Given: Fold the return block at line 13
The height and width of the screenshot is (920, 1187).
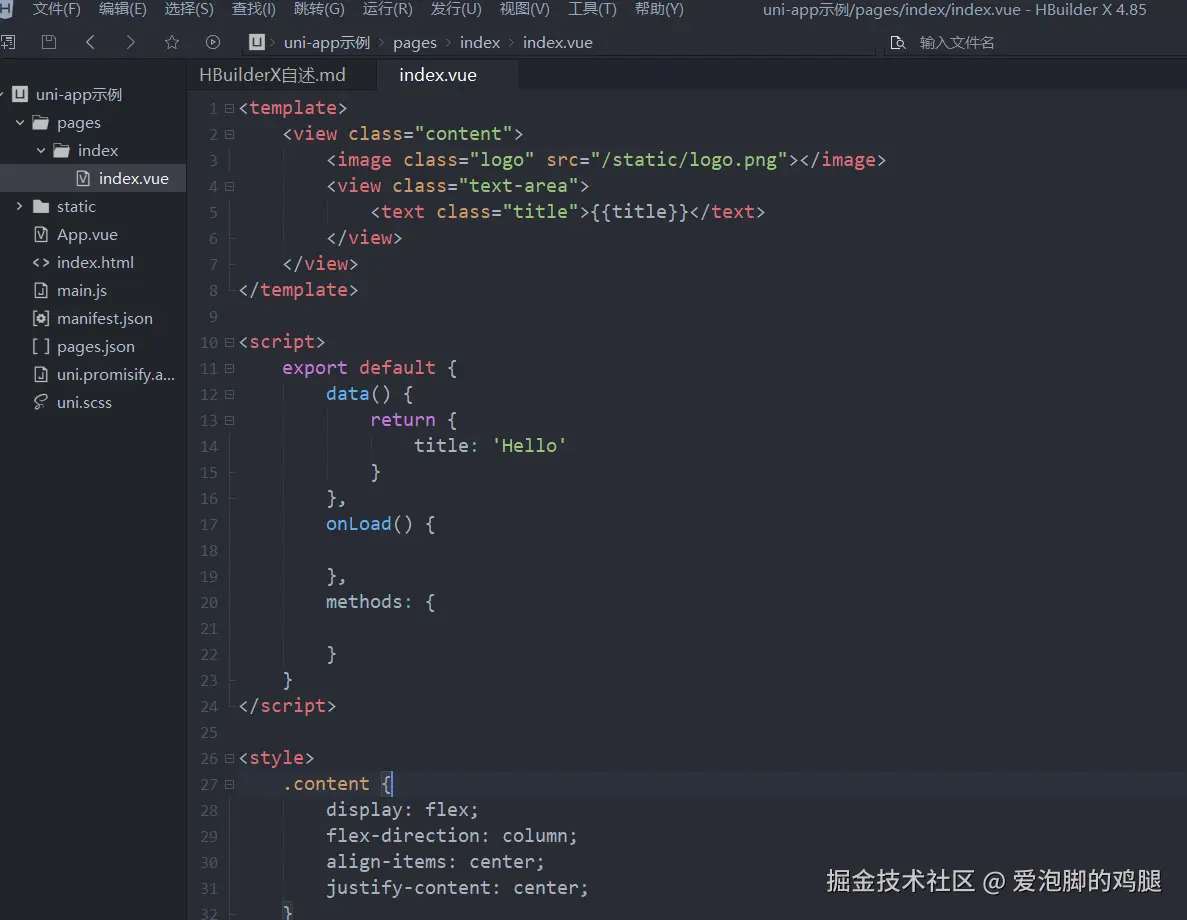Looking at the screenshot, I should click(x=229, y=420).
